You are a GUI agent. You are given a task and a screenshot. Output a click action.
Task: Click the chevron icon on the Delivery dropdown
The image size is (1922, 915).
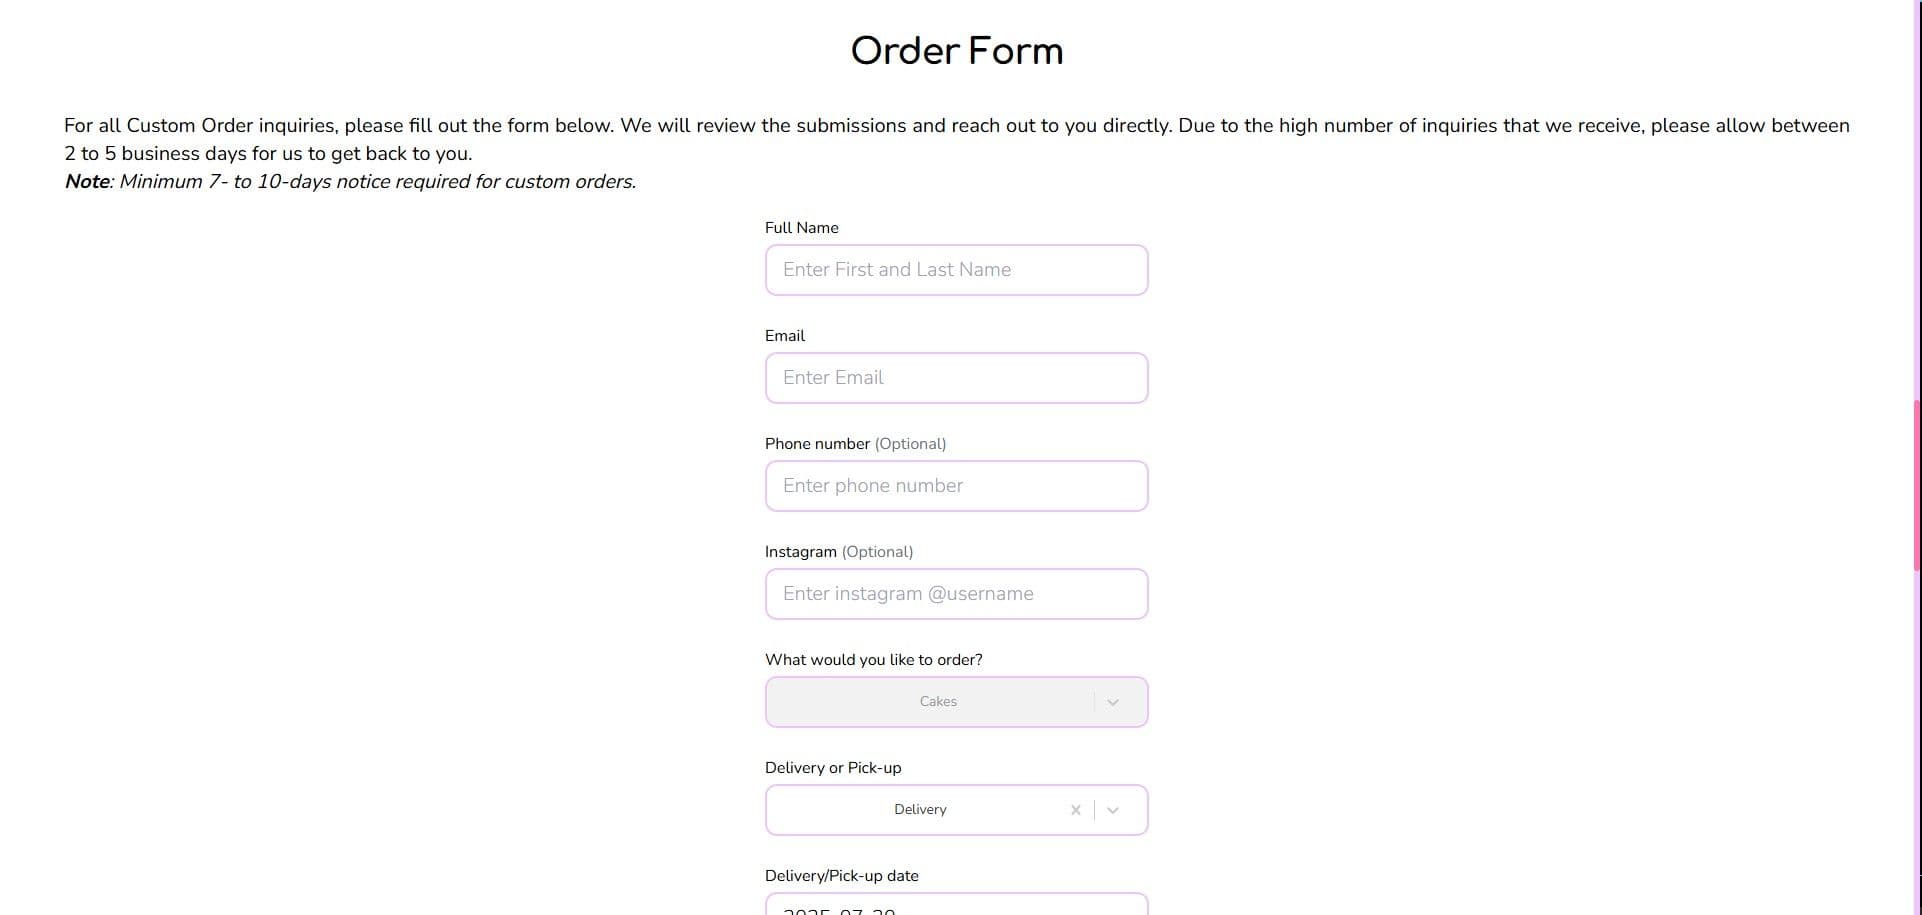pyautogui.click(x=1113, y=810)
